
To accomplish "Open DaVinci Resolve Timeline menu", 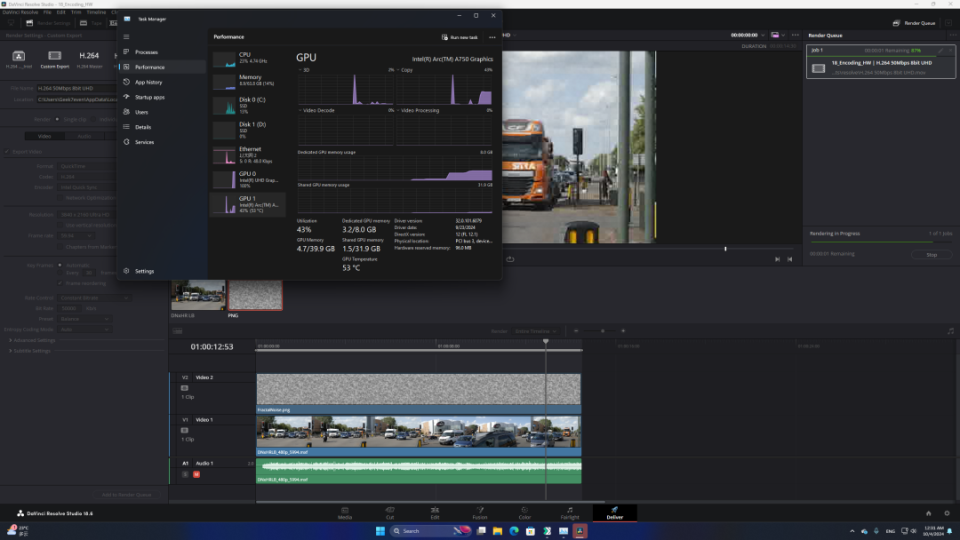I will (x=96, y=12).
